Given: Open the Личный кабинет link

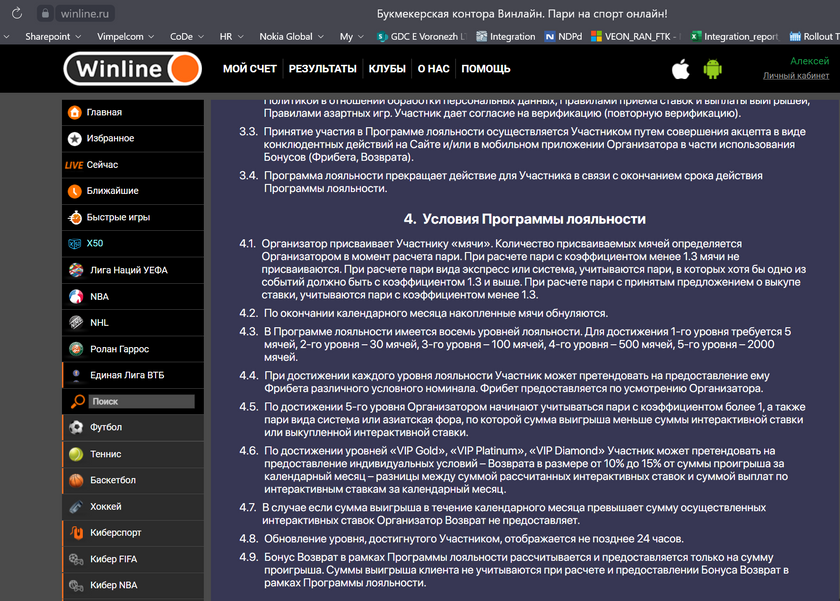Looking at the screenshot, I should coord(796,76).
